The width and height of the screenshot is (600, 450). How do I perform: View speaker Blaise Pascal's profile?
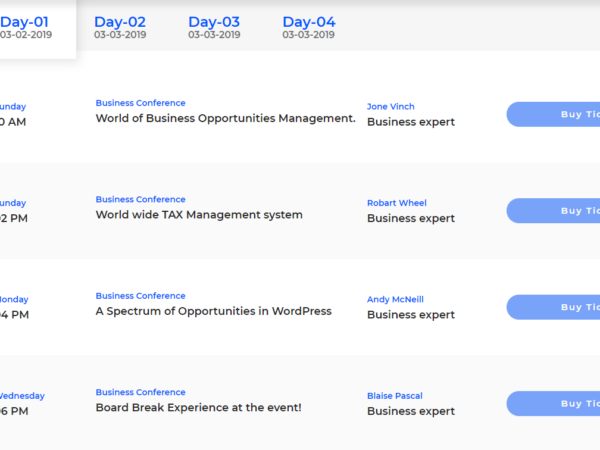click(395, 396)
